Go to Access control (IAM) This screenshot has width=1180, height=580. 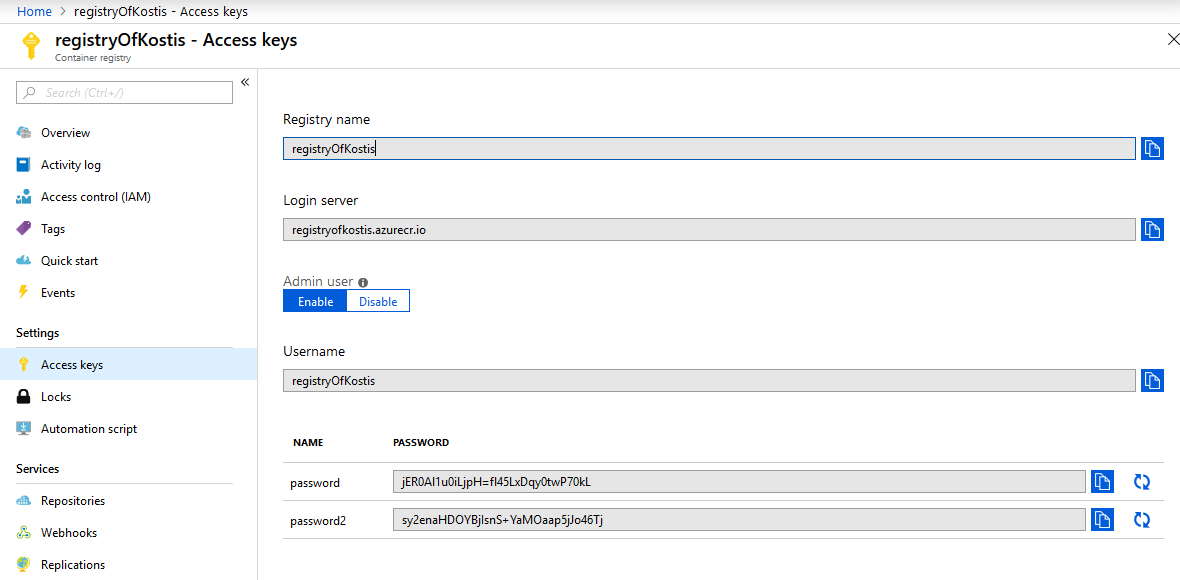95,197
